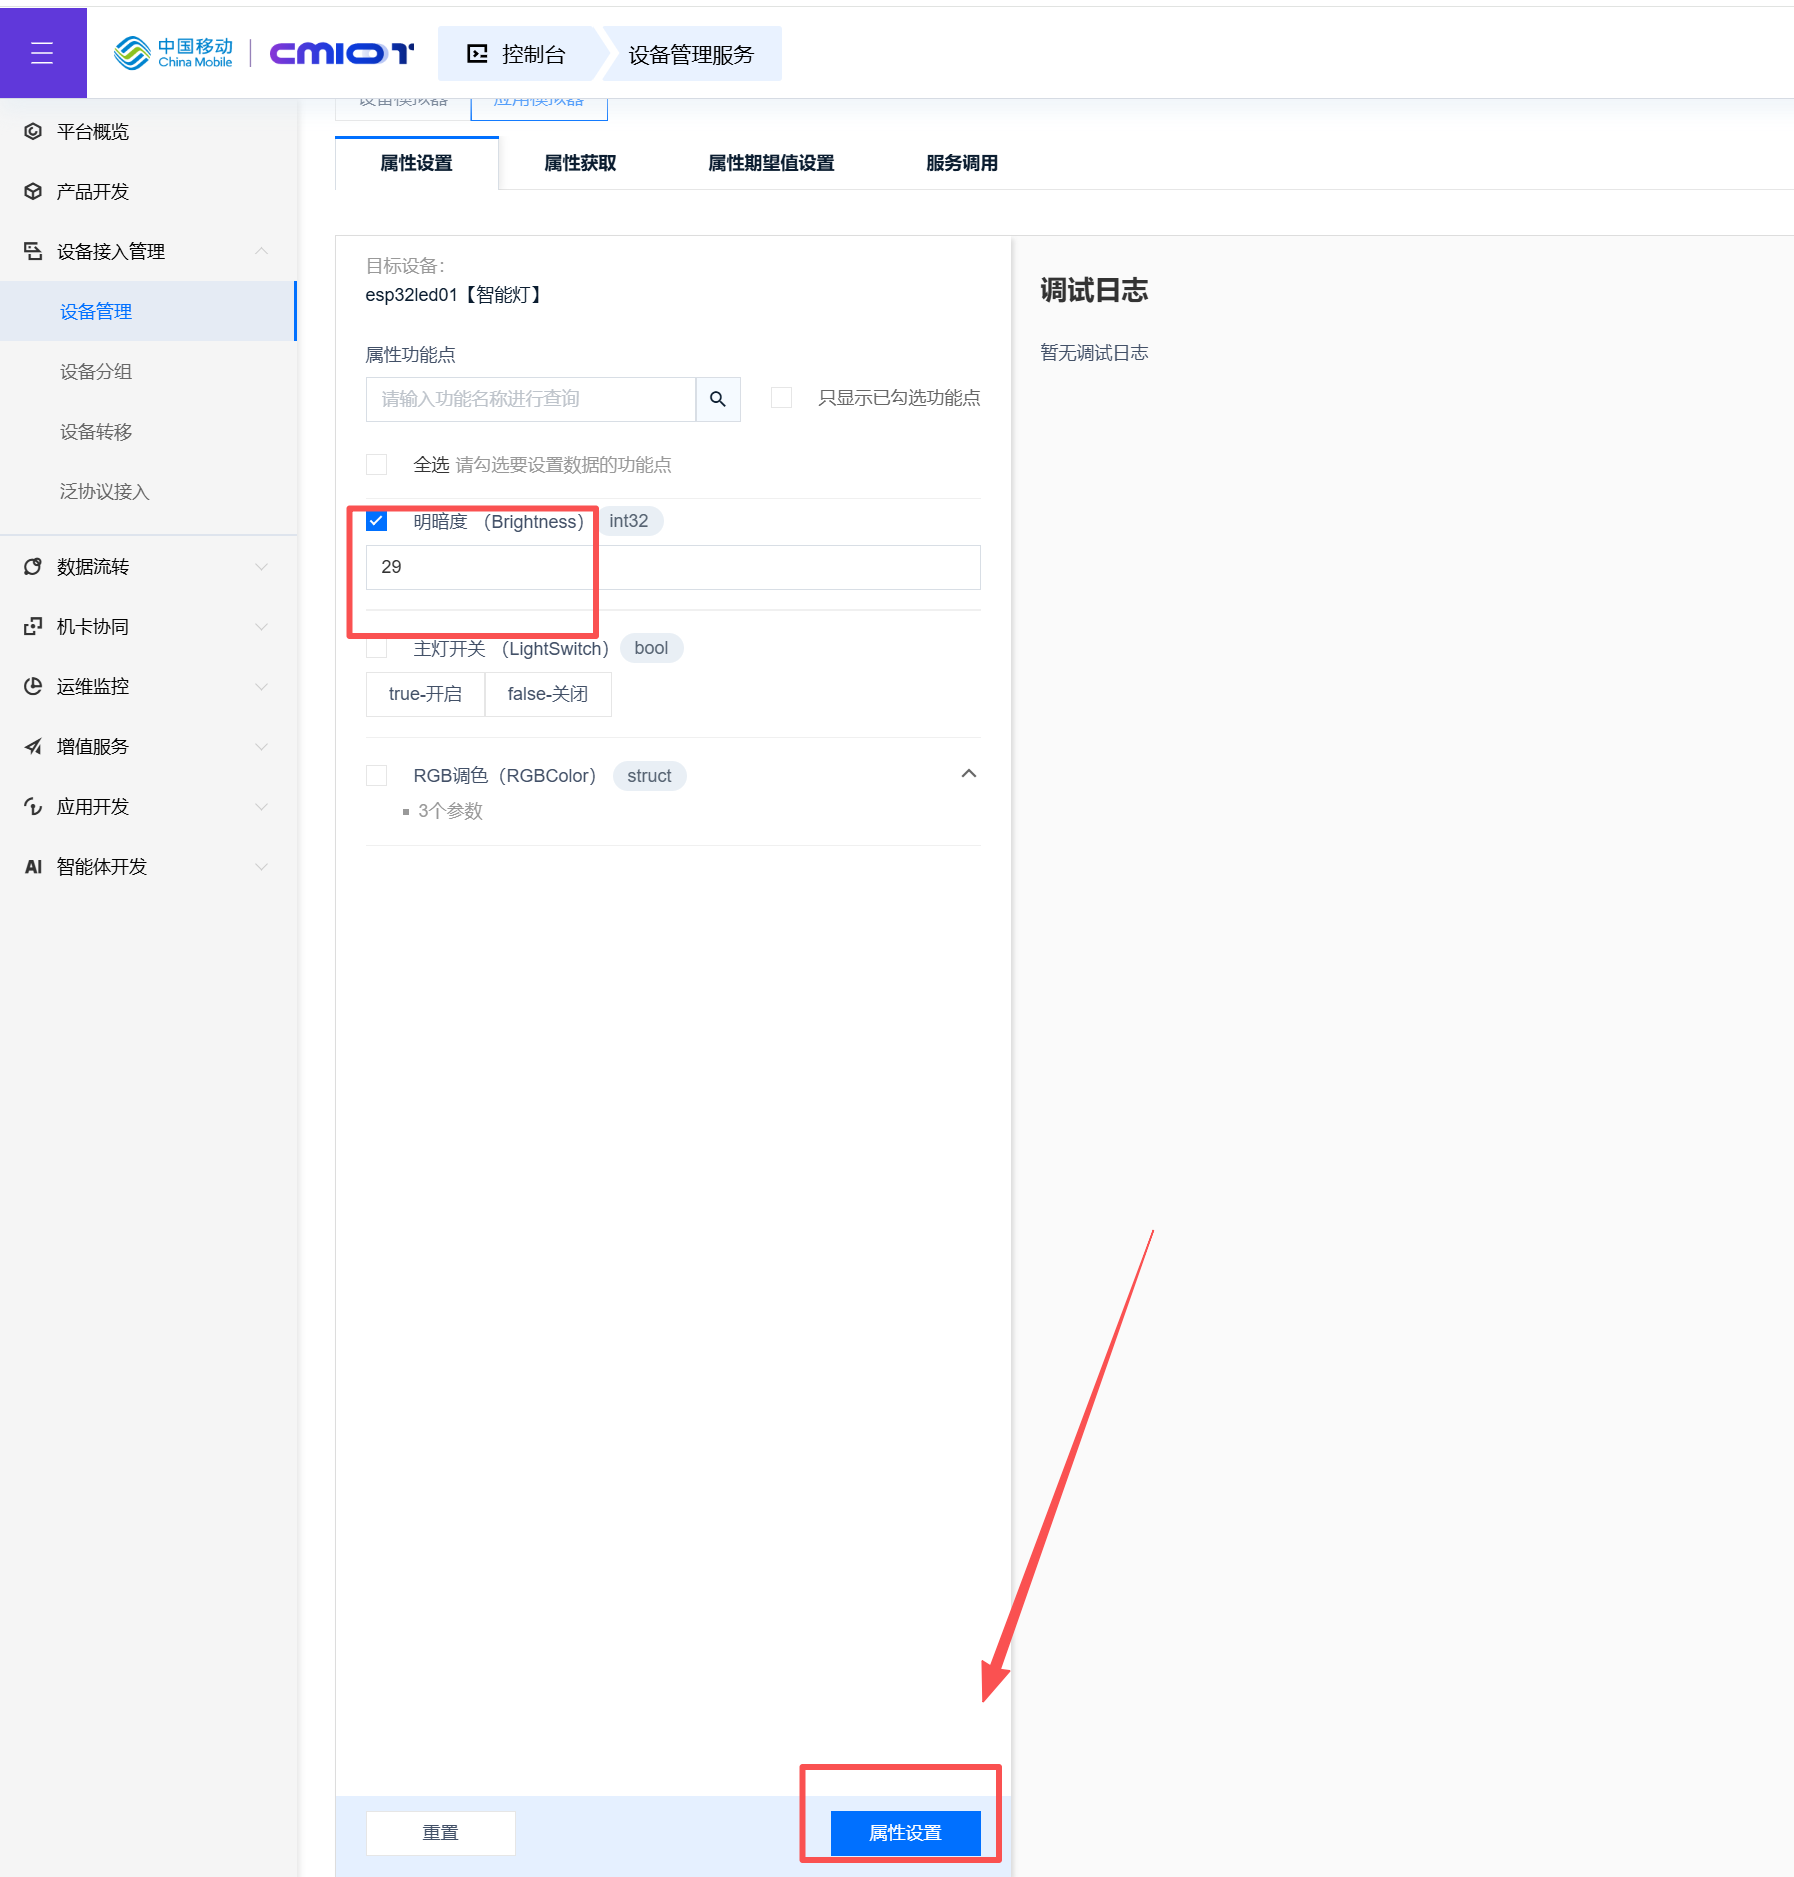Click the 重置 reset button
This screenshot has width=1794, height=1877.
[x=440, y=1832]
